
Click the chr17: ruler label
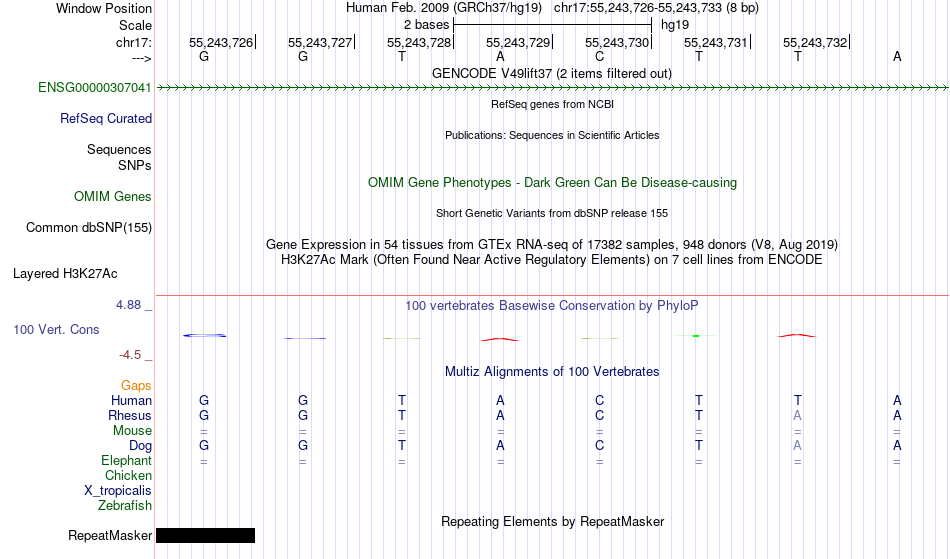coord(134,42)
